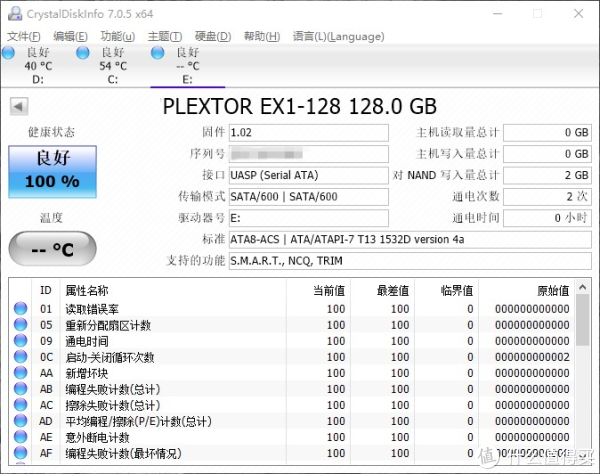Select the 启动-关闭循环次数 attribute name

point(109,357)
